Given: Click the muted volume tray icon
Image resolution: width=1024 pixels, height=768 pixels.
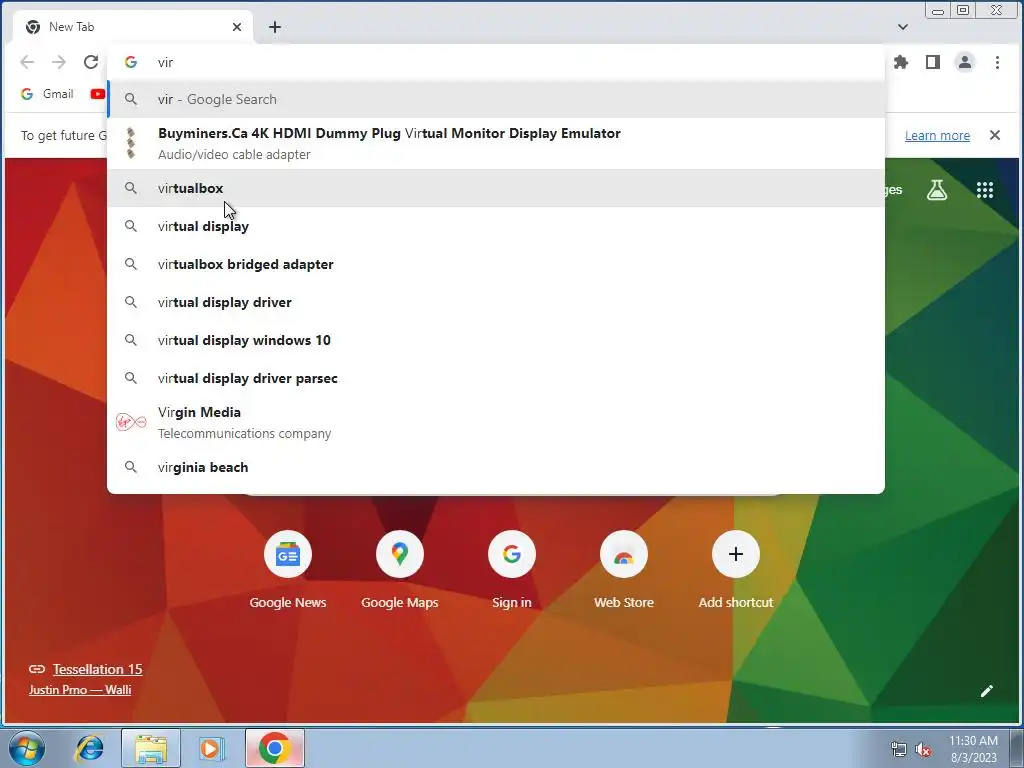Looking at the screenshot, I should 923,750.
